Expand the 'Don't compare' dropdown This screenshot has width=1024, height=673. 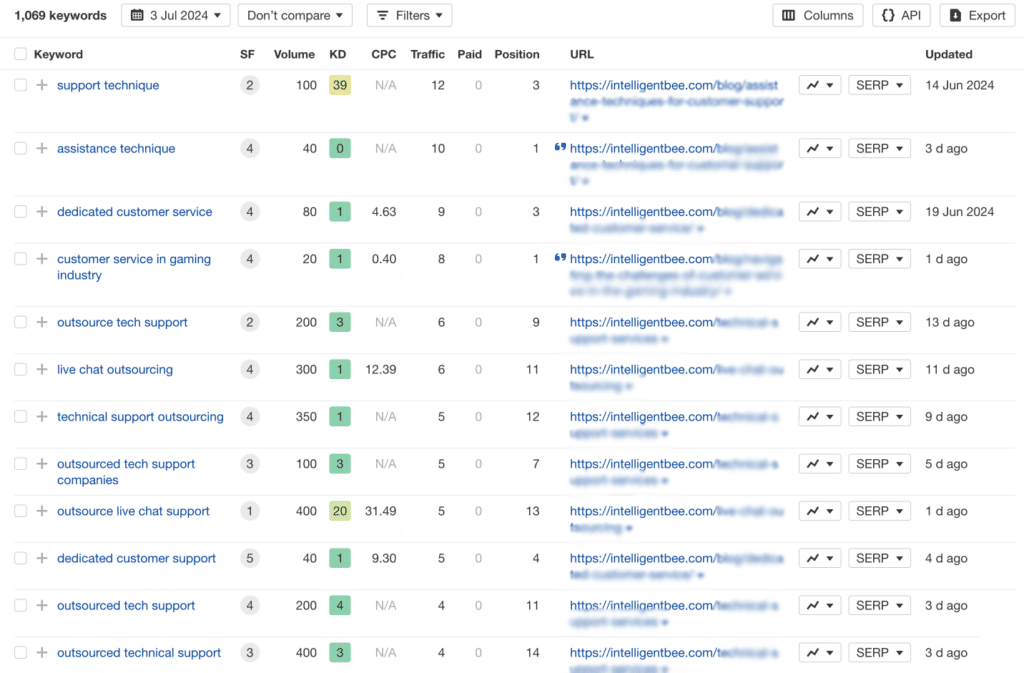pyautogui.click(x=295, y=15)
